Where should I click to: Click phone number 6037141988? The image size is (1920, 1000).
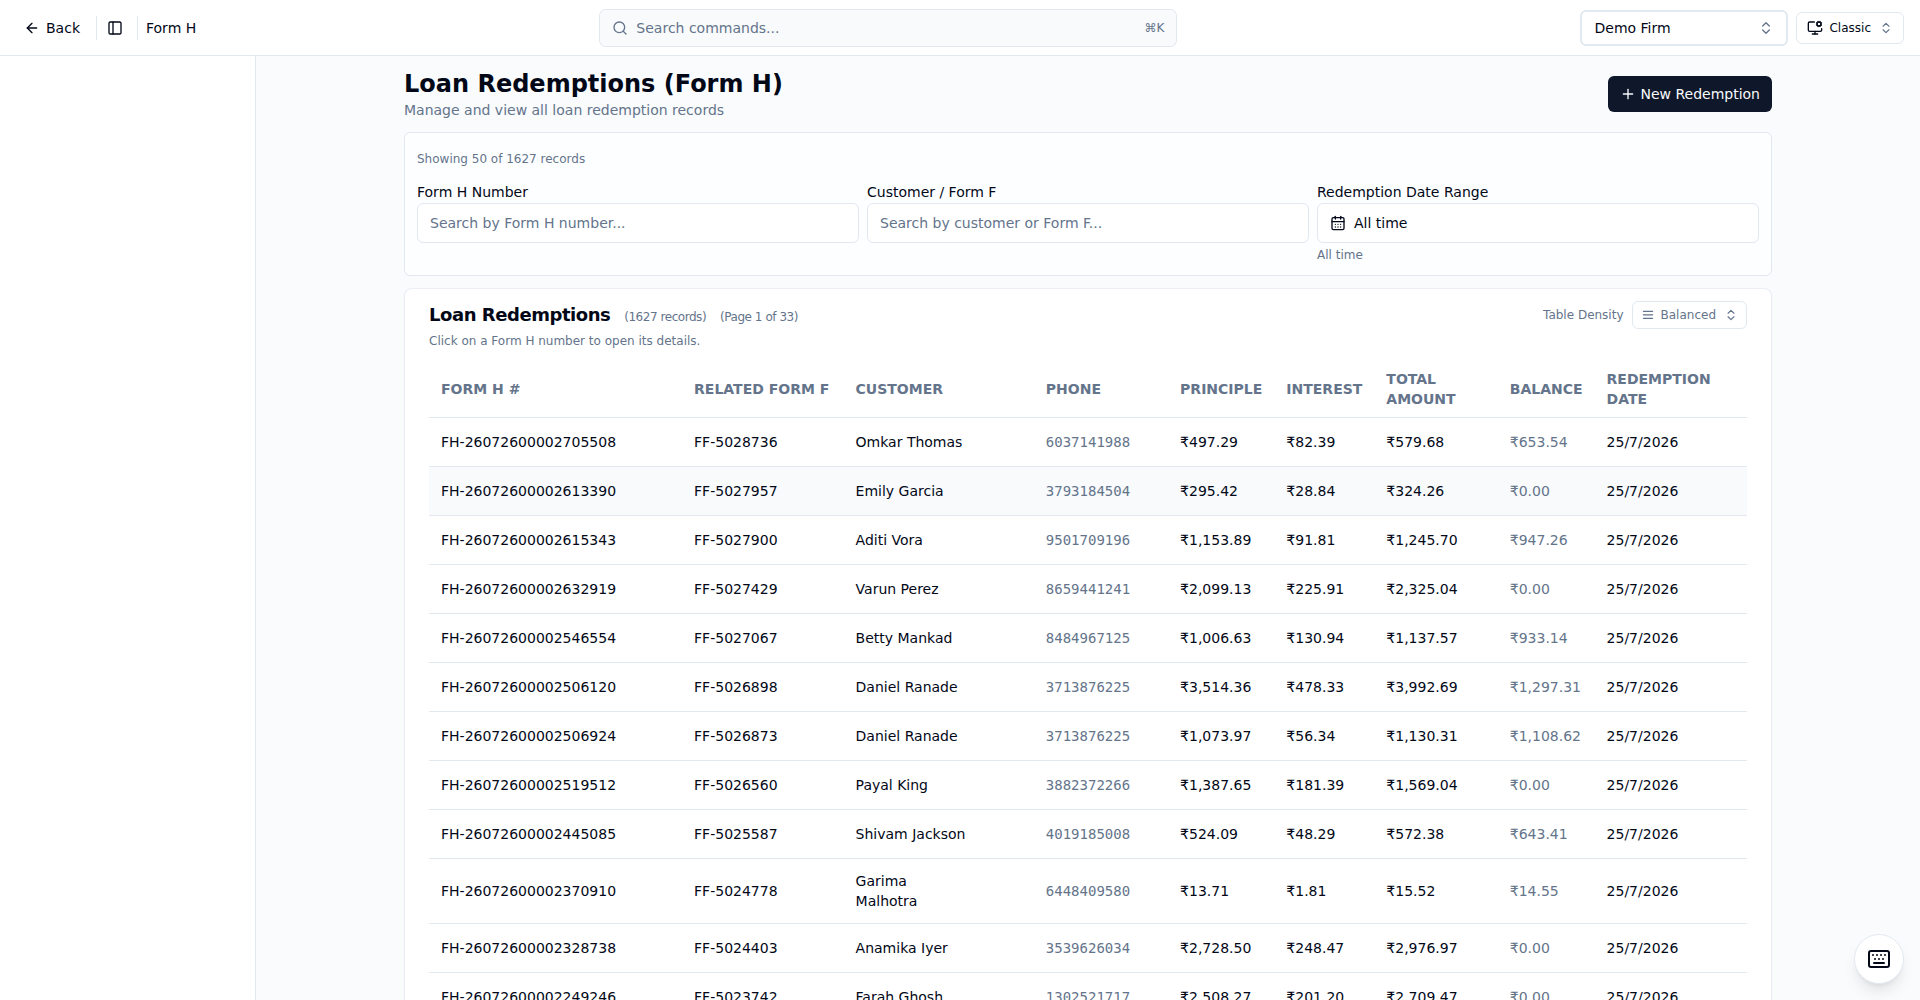coord(1088,442)
